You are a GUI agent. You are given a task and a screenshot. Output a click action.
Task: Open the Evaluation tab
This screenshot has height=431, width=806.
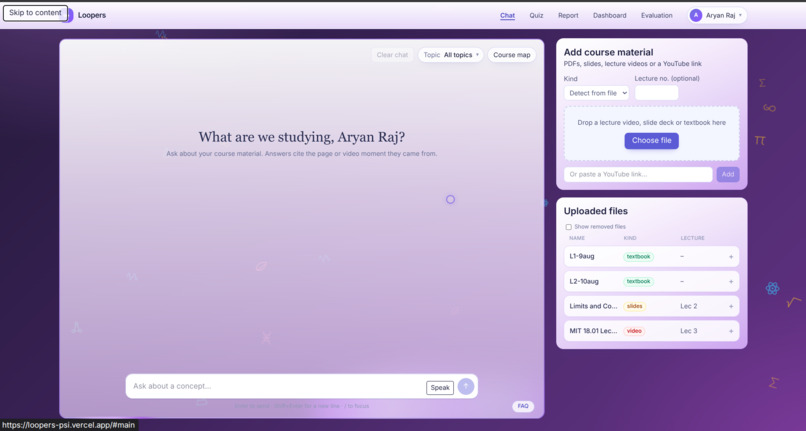(656, 15)
